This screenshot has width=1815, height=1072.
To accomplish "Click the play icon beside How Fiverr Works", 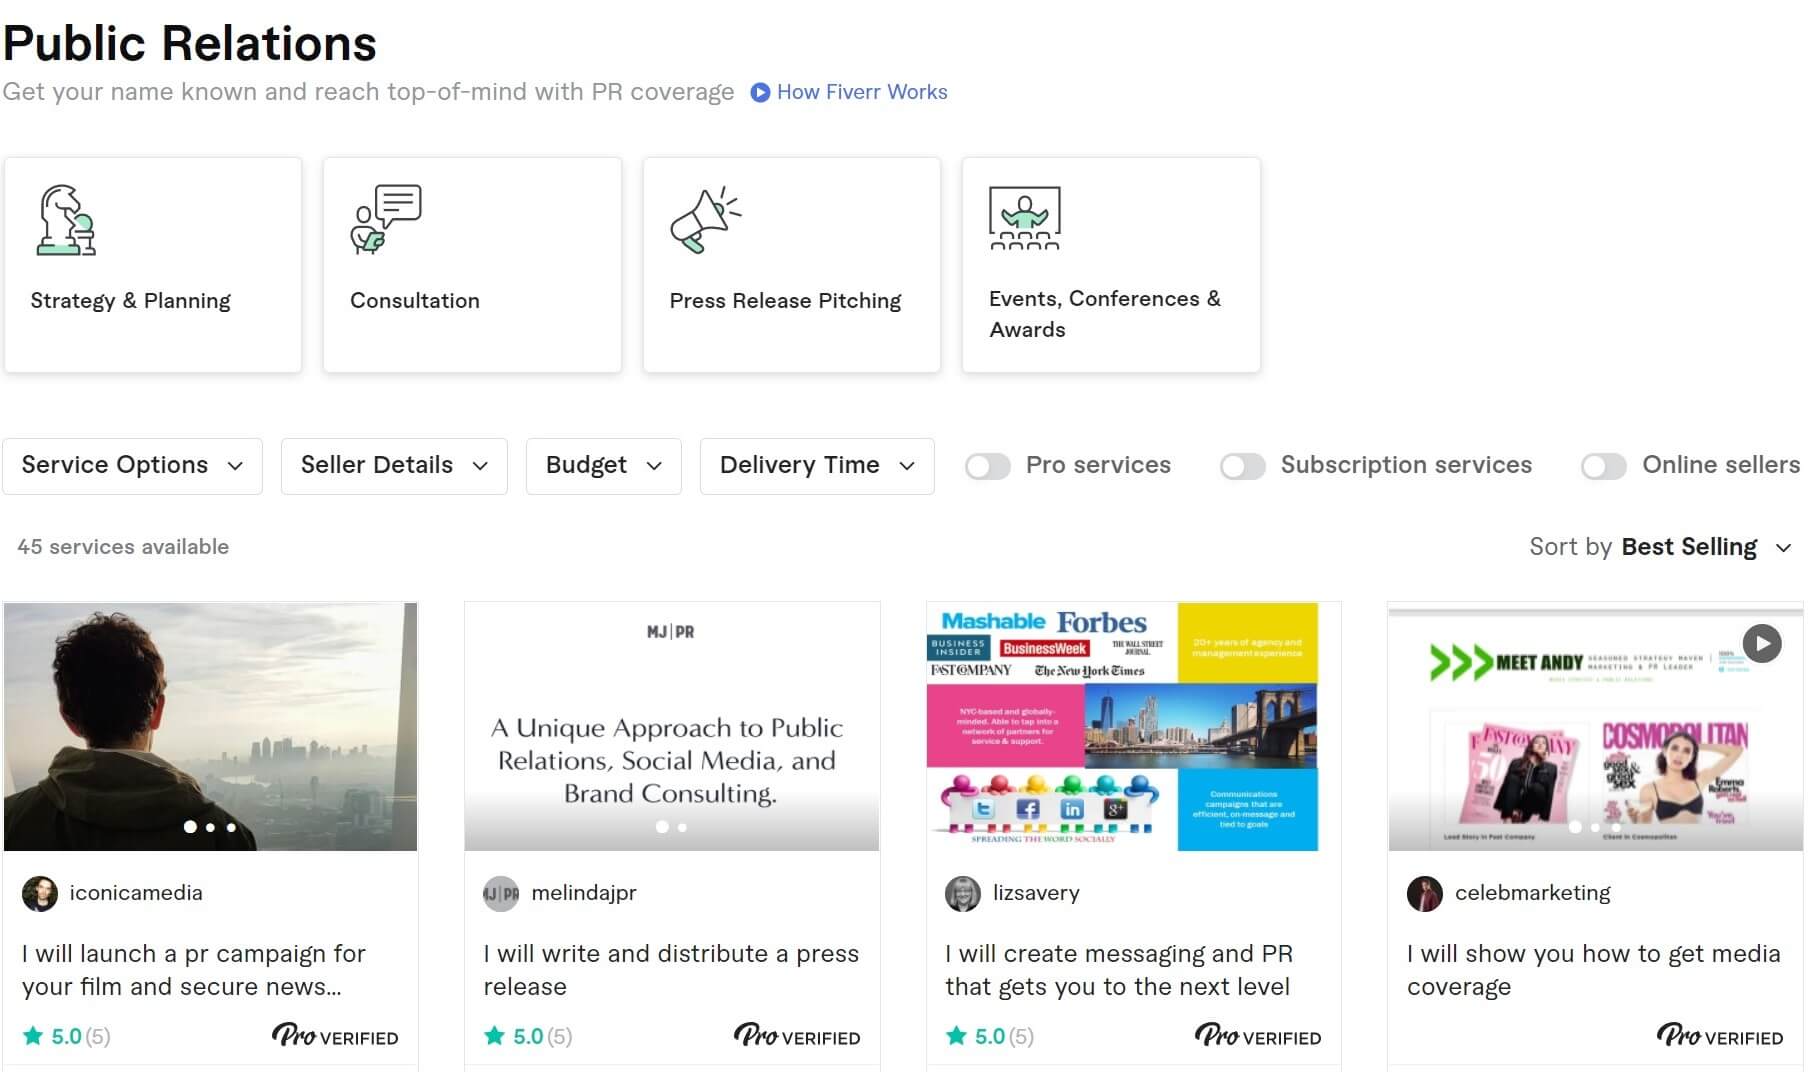I will 760,92.
